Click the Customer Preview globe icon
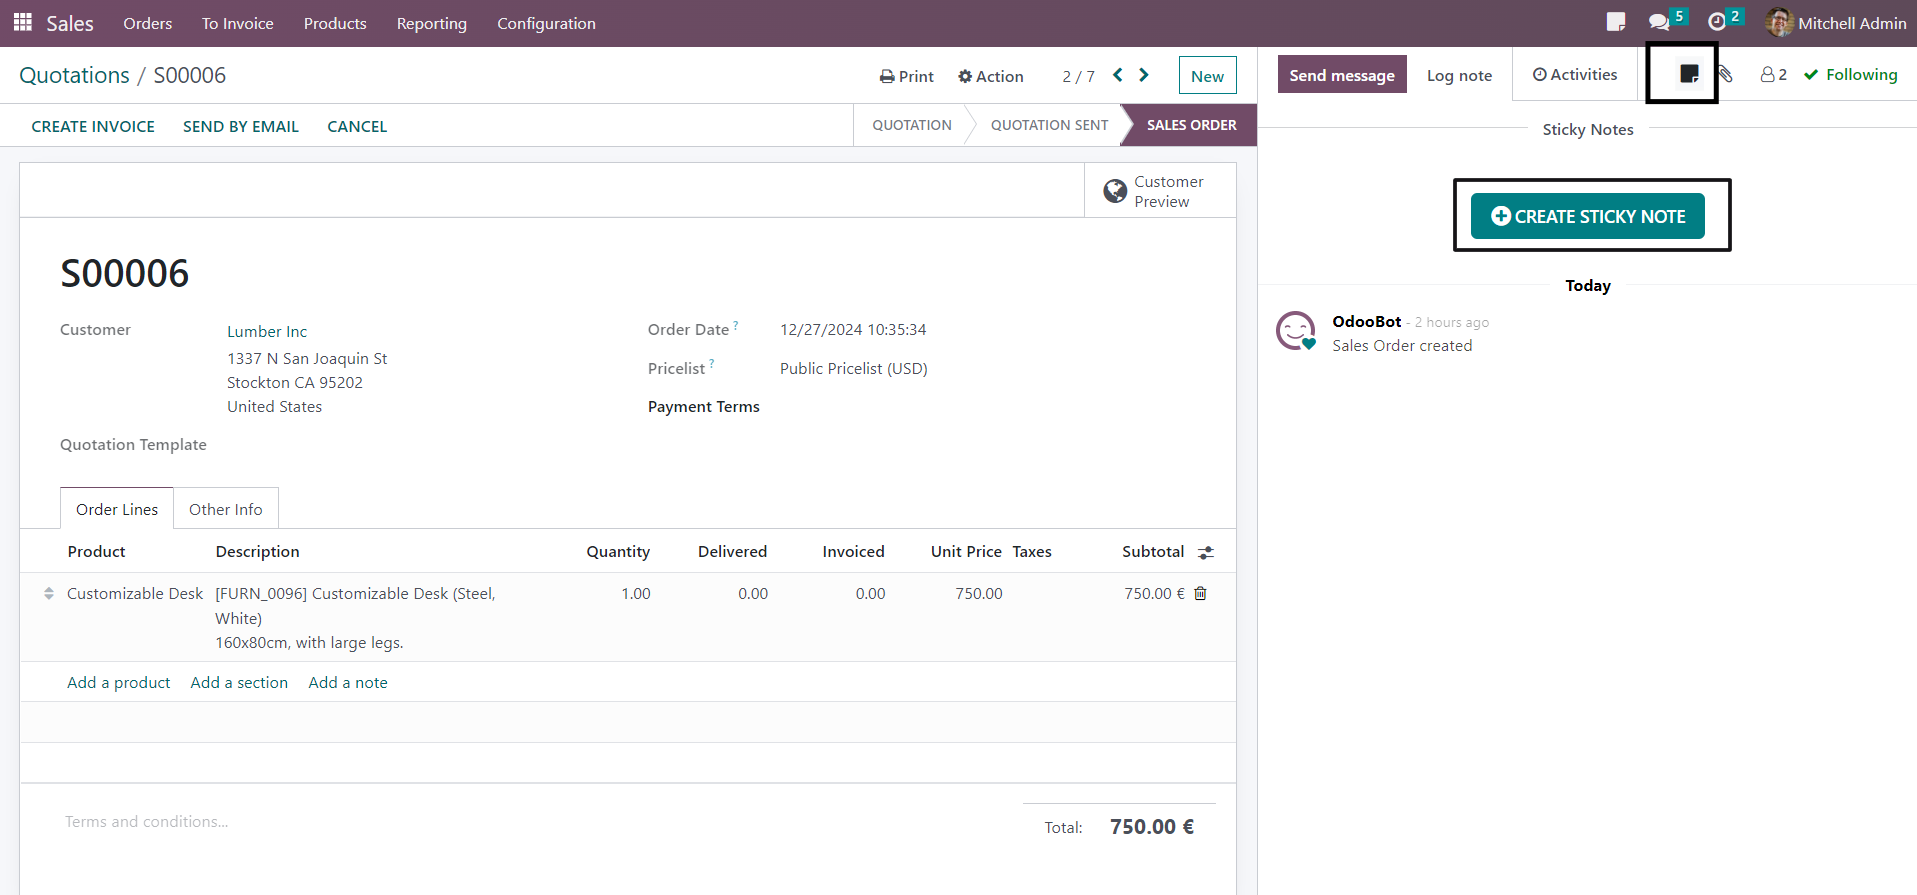Image resolution: width=1917 pixels, height=895 pixels. click(x=1115, y=191)
